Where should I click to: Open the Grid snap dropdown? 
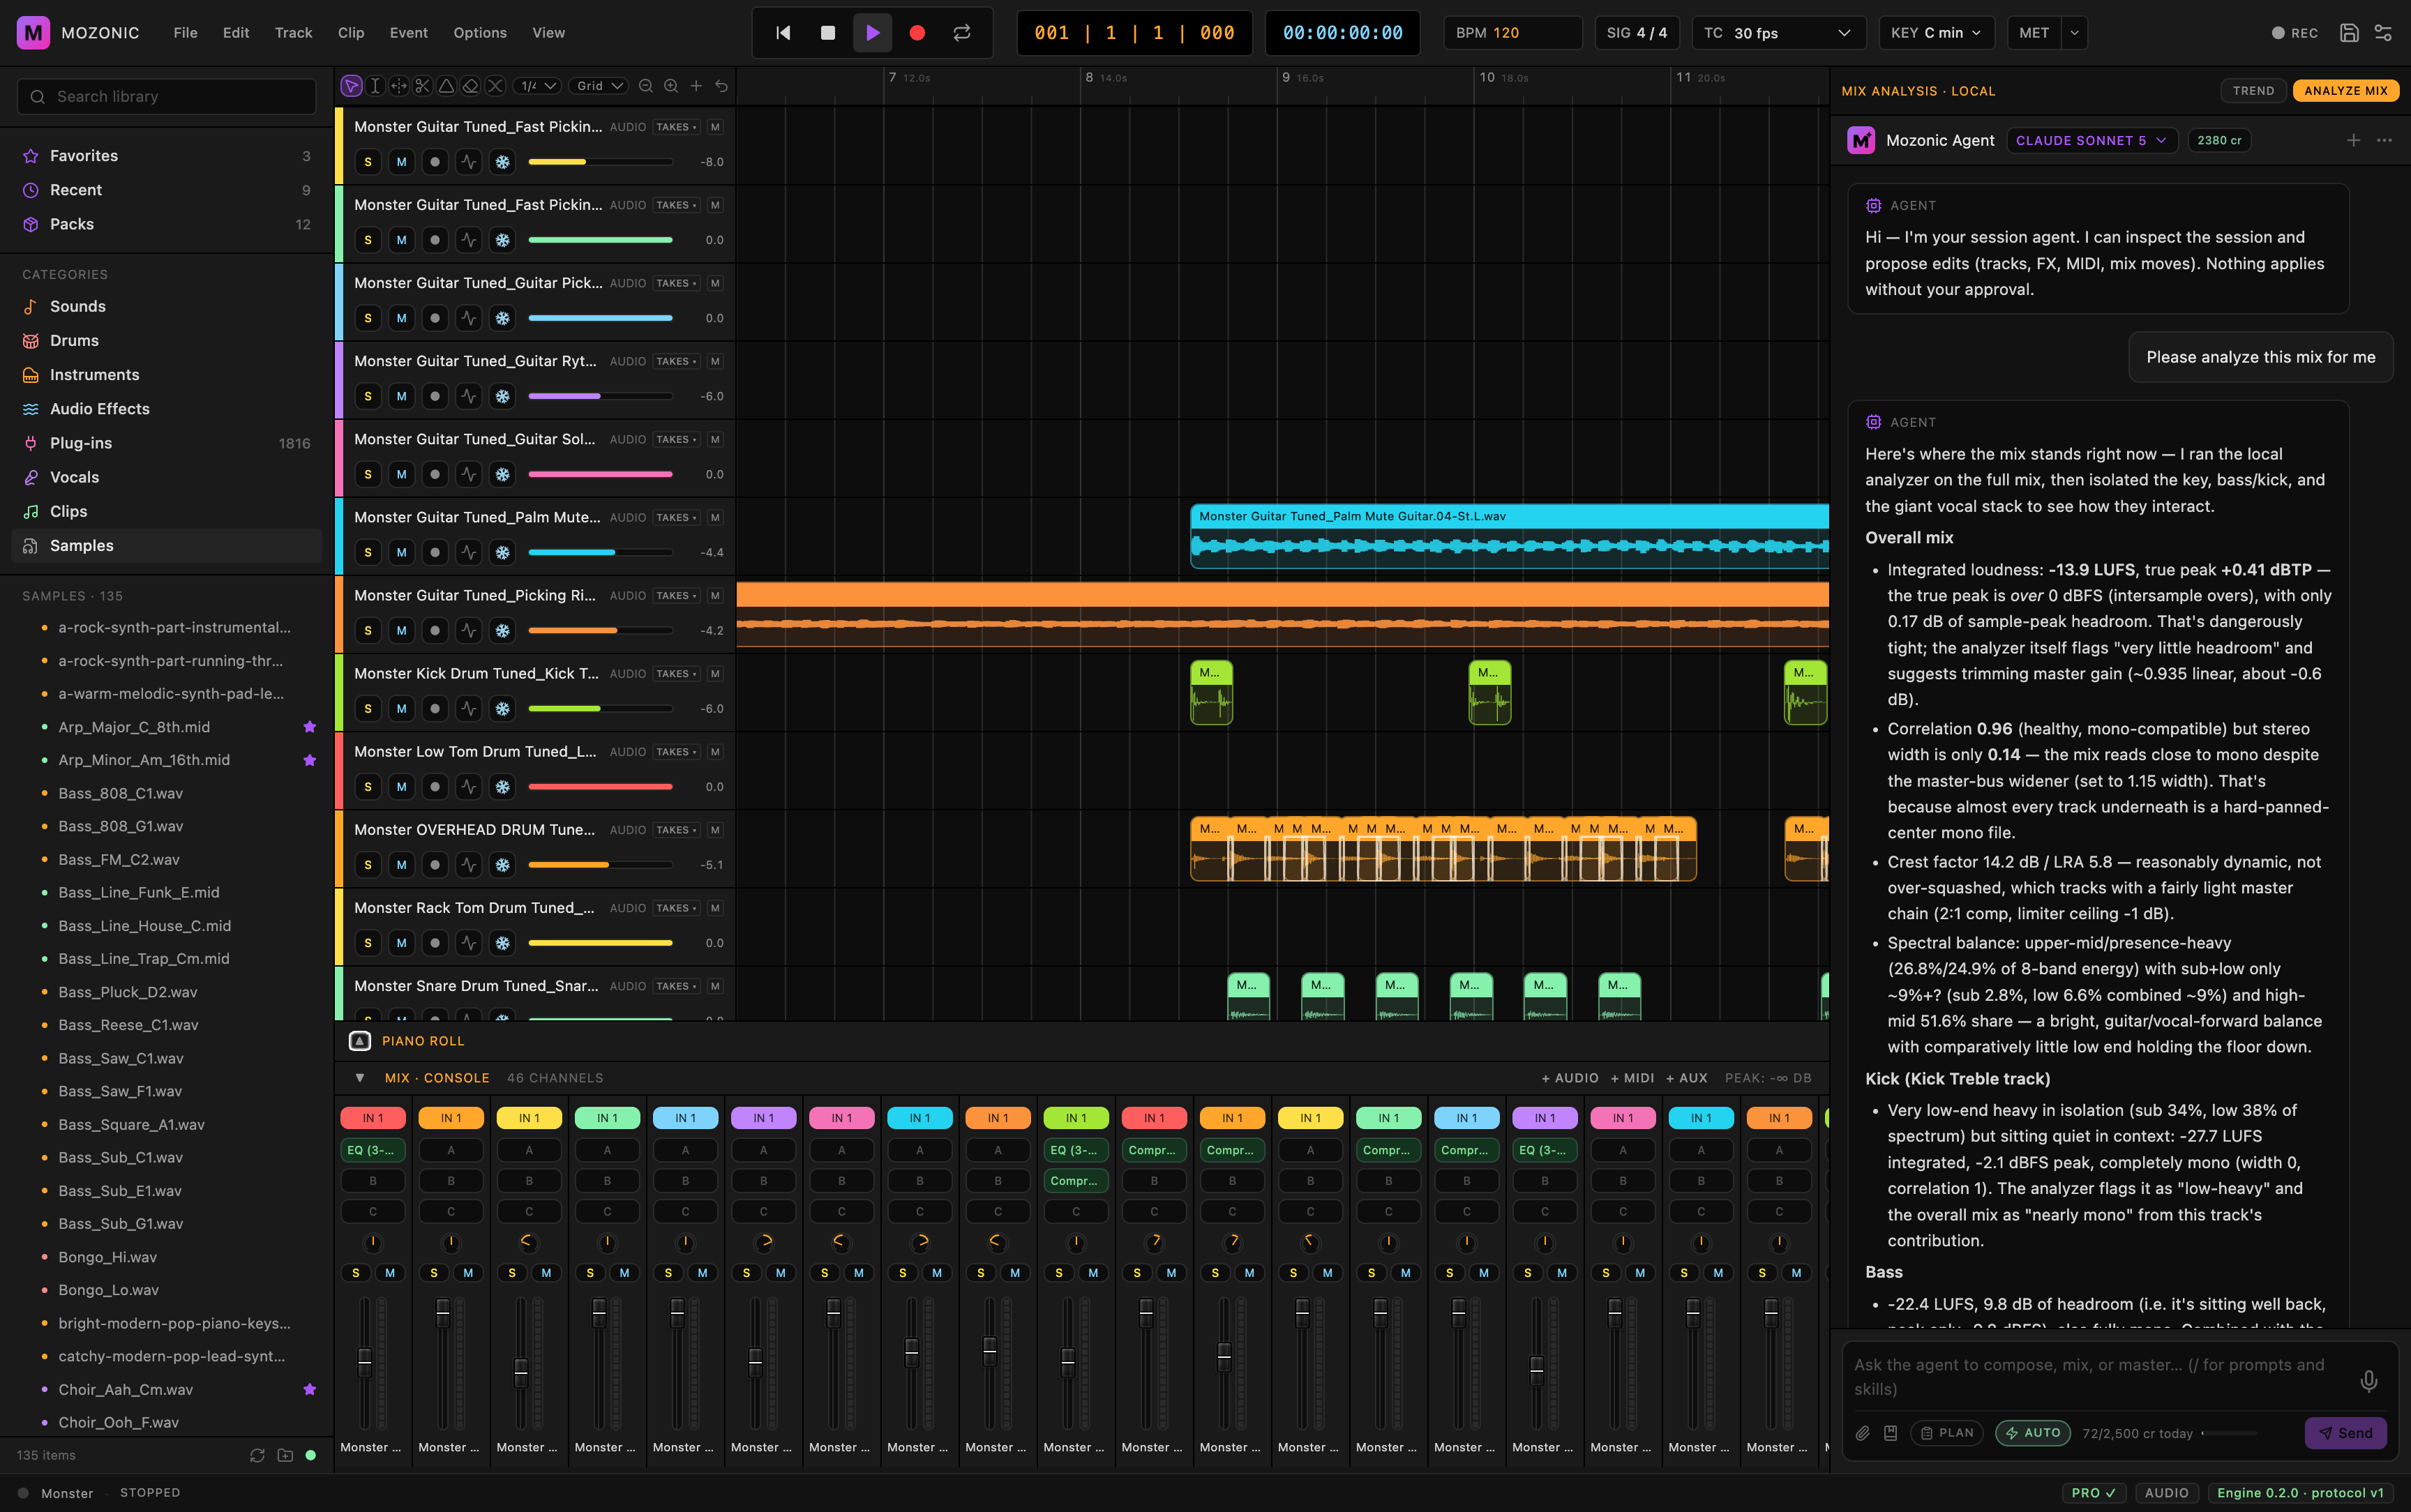pyautogui.click(x=599, y=86)
